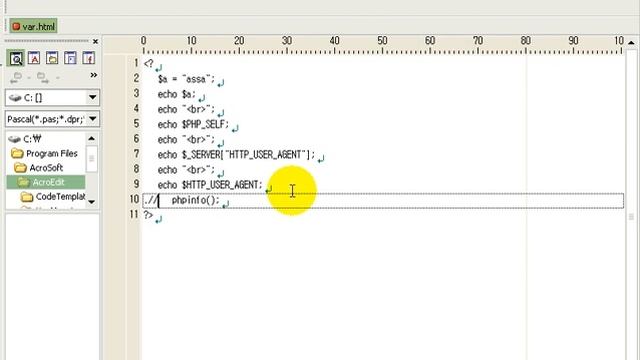The width and height of the screenshot is (640, 360).
Task: Click the 'echo "<br>";' code on line 4
Action: (x=186, y=109)
